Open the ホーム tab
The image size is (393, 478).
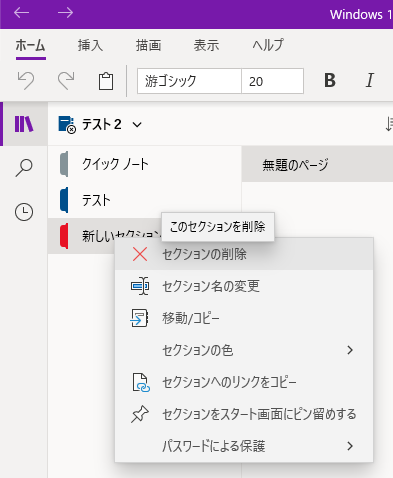[x=30, y=45]
